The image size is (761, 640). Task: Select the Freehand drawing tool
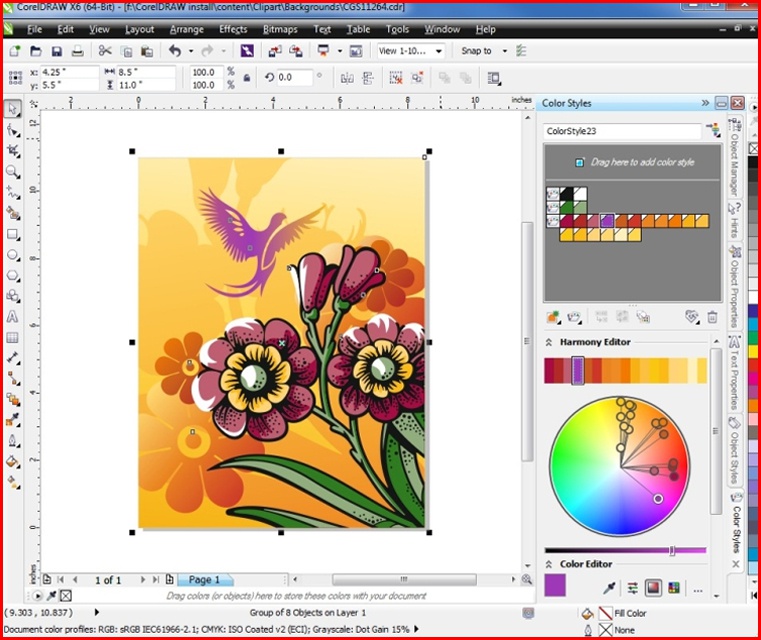[13, 193]
